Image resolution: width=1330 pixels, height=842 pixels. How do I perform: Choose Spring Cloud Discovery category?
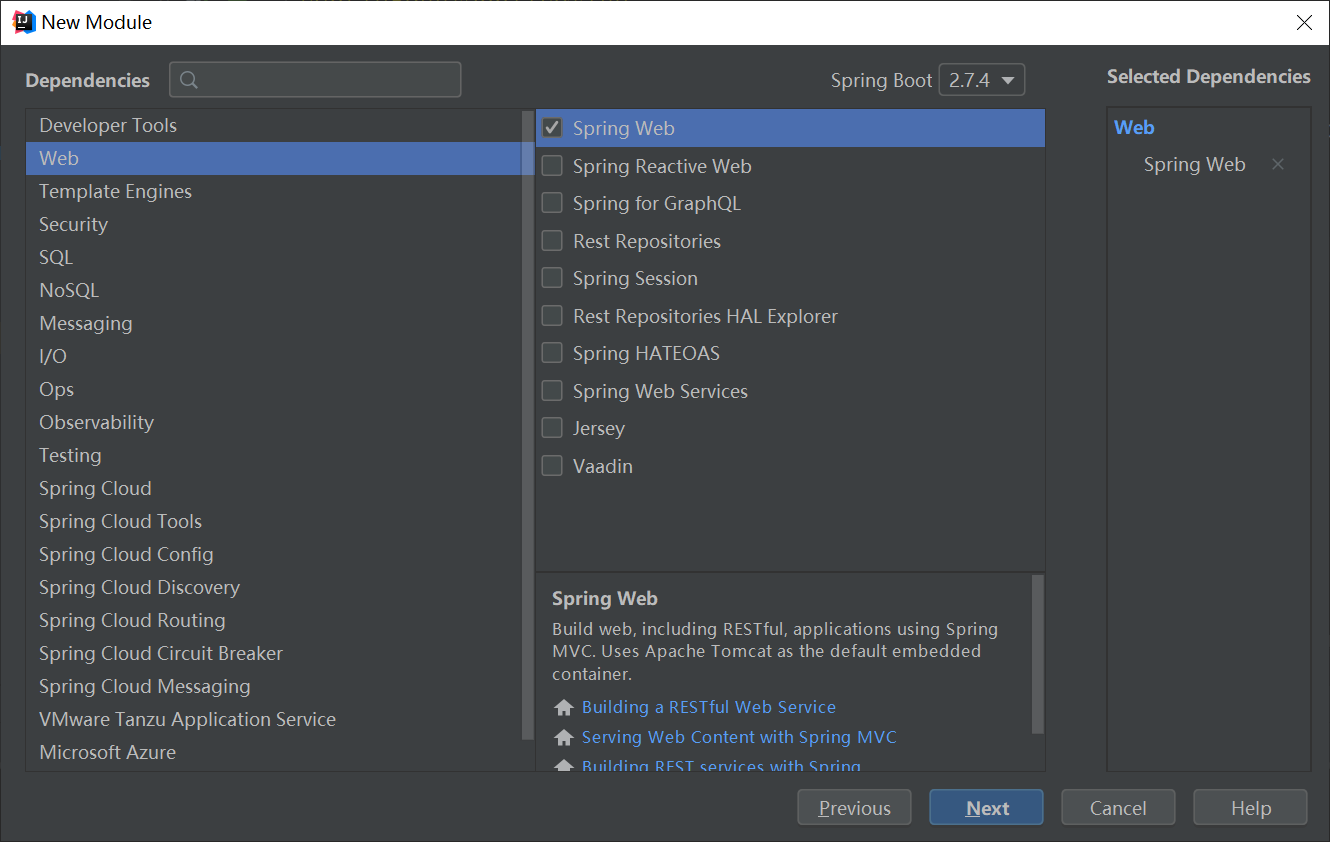pyautogui.click(x=274, y=587)
